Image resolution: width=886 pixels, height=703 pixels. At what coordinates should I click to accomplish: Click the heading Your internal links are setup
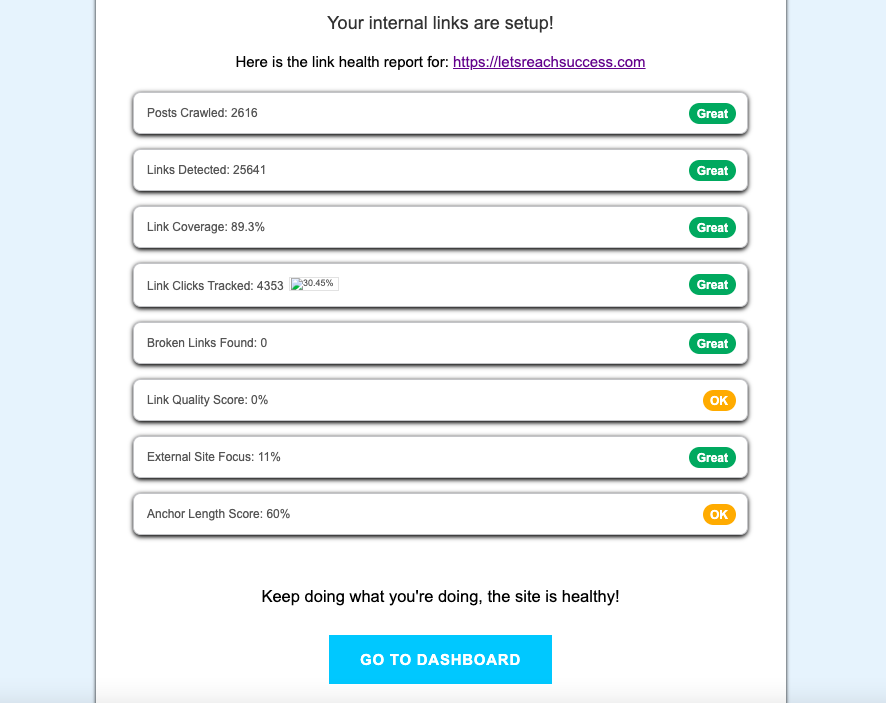(x=440, y=22)
